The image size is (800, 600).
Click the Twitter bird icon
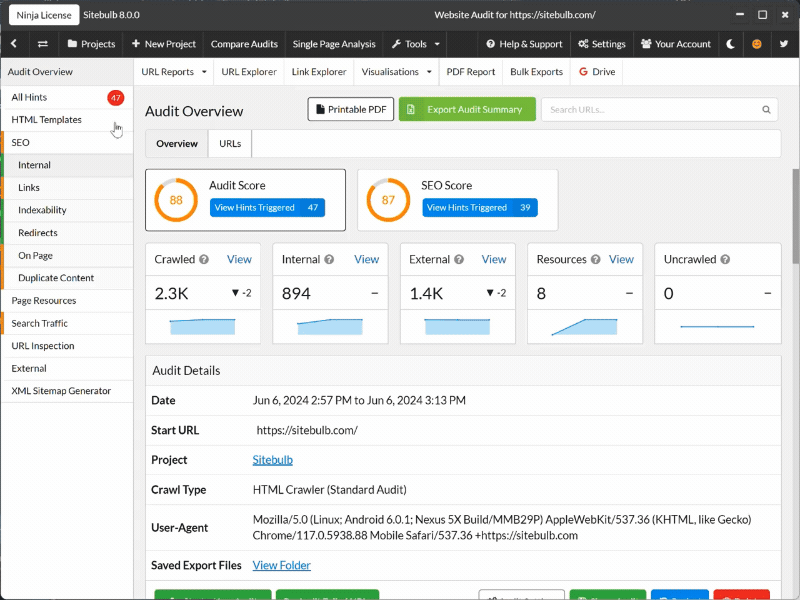pyautogui.click(x=784, y=44)
